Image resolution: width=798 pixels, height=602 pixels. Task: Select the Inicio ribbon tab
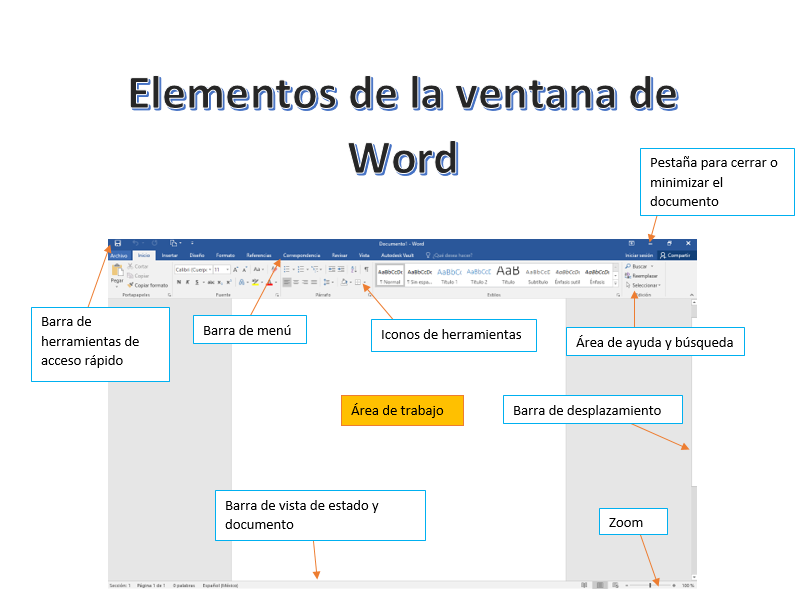point(144,255)
